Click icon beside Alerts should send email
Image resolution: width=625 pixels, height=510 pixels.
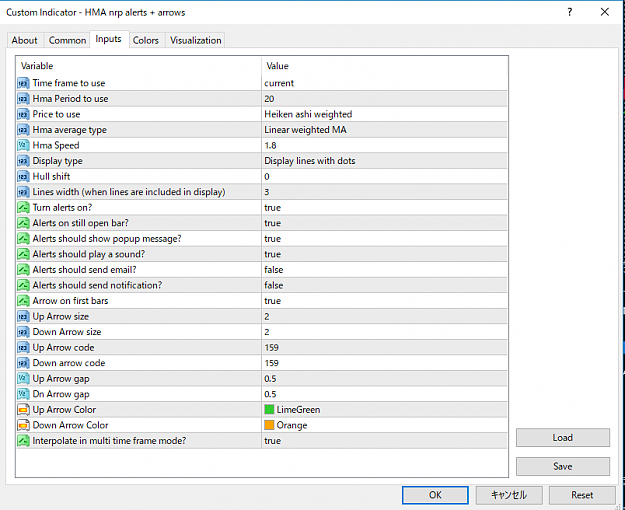[x=23, y=270]
